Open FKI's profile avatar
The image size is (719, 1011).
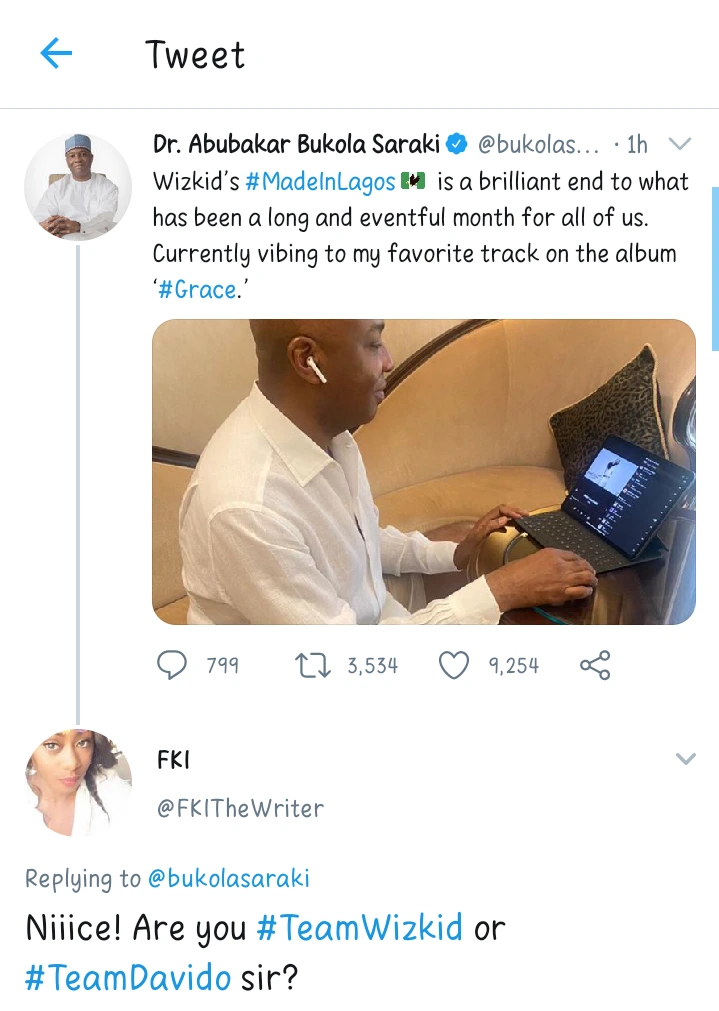click(77, 782)
